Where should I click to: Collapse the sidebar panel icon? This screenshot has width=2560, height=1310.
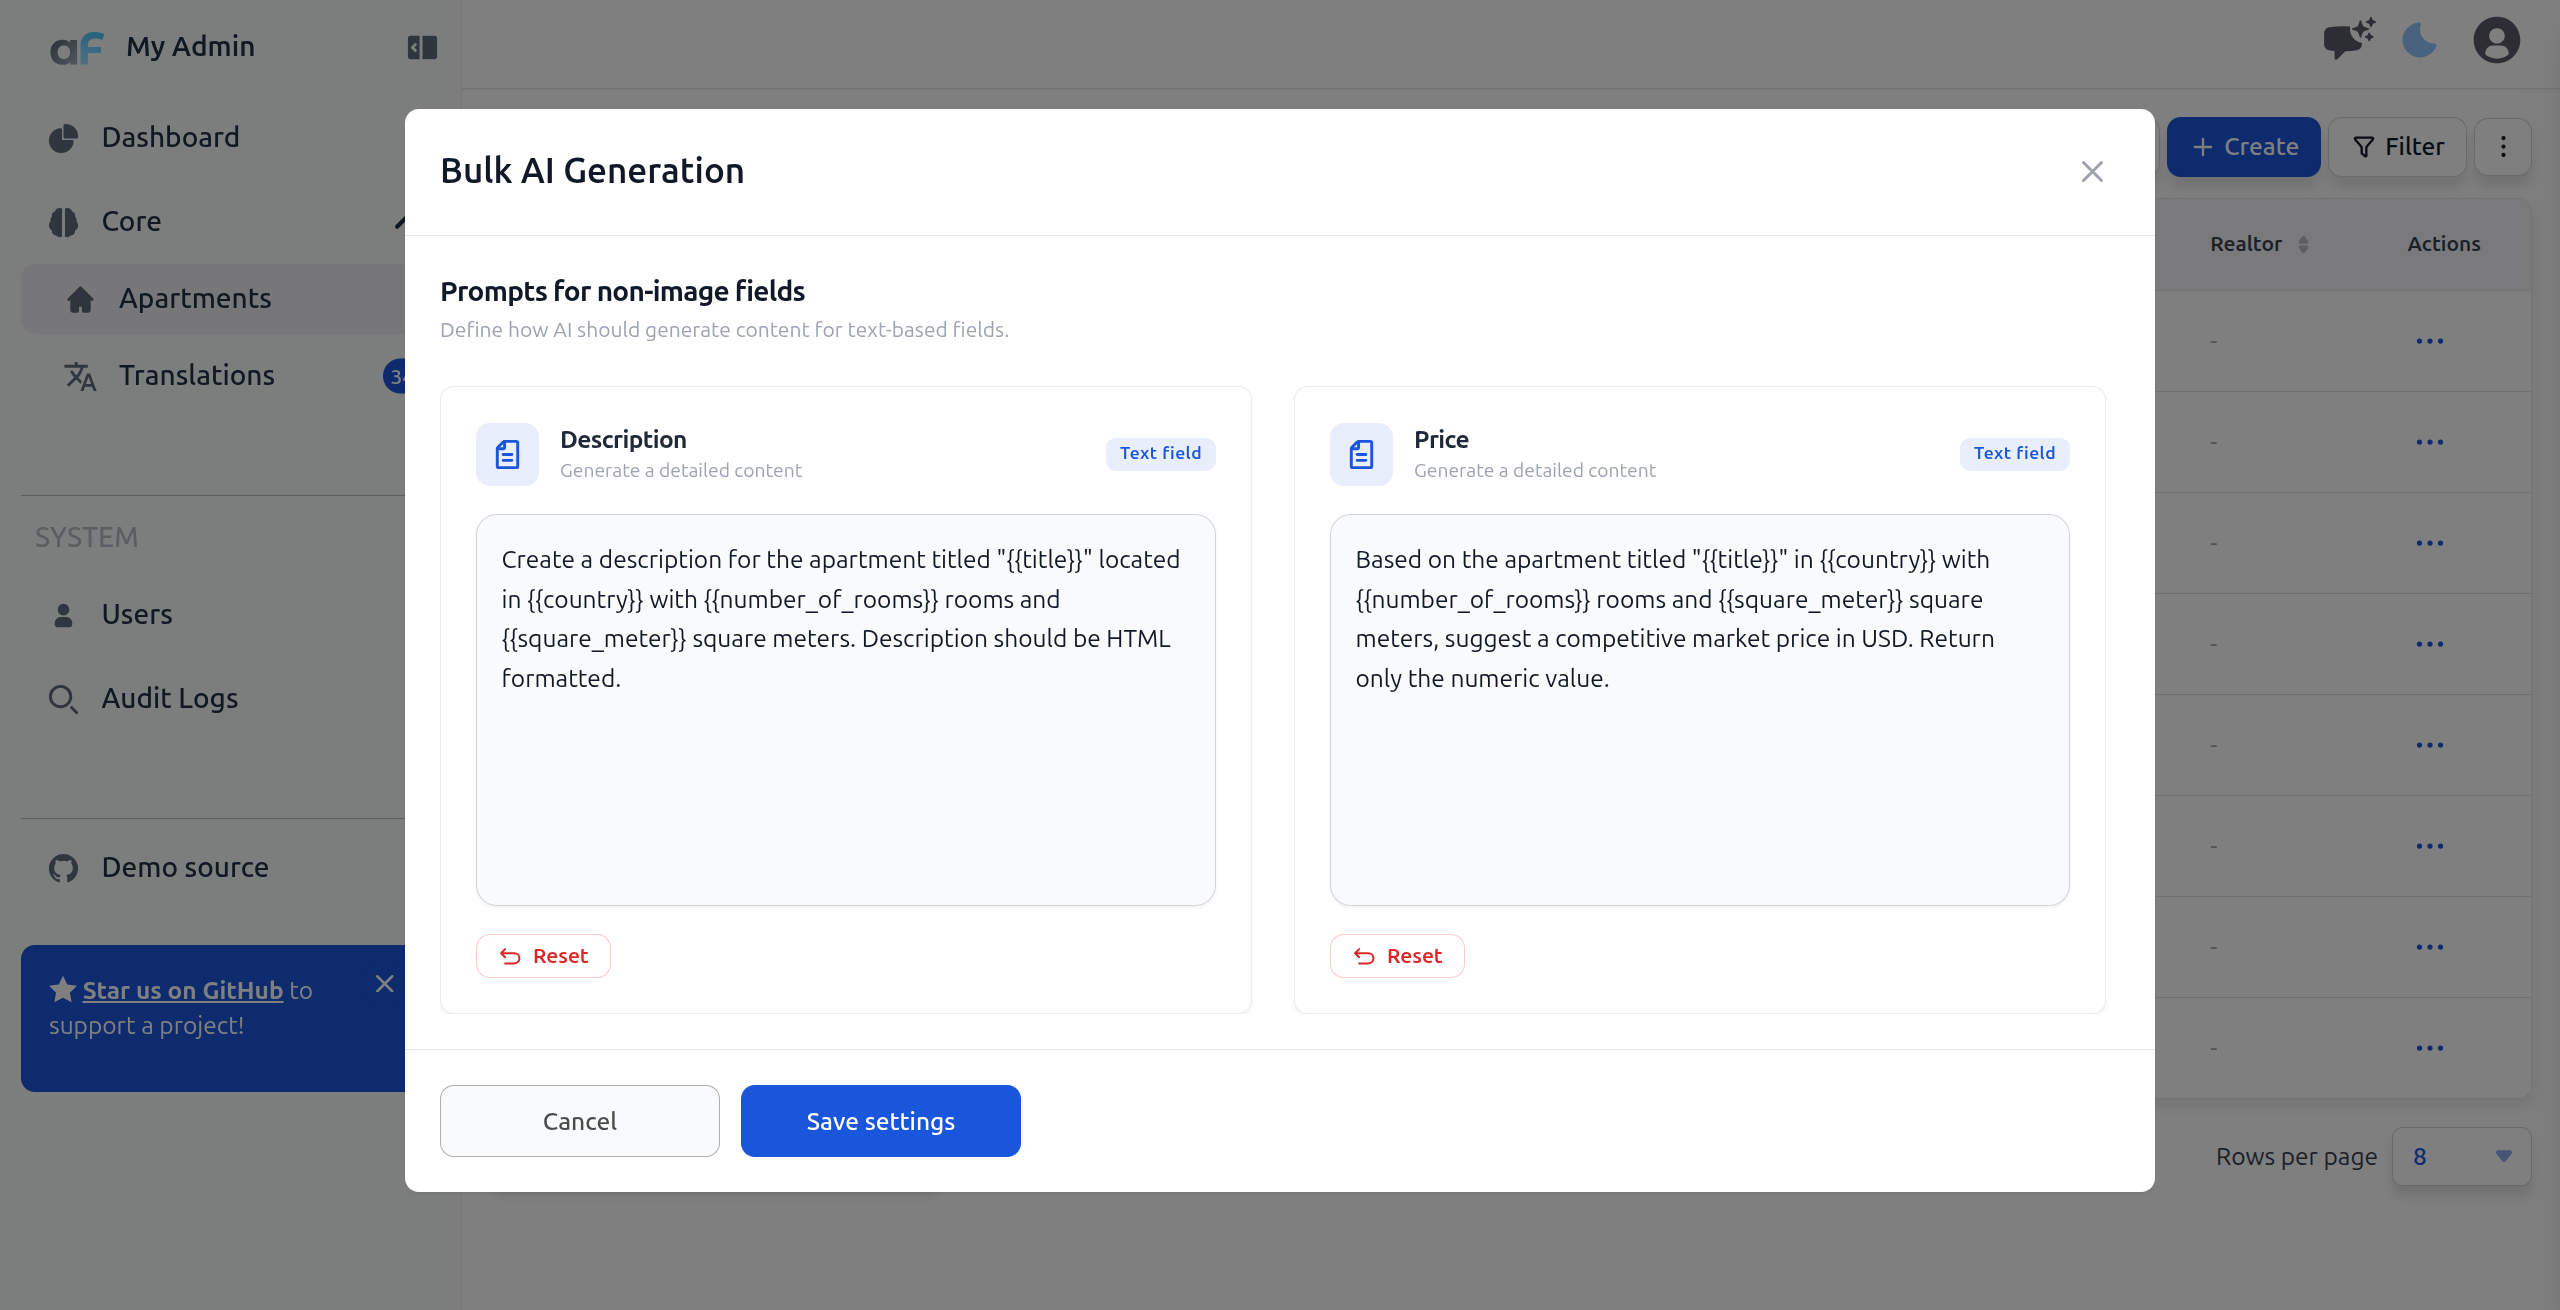click(422, 47)
